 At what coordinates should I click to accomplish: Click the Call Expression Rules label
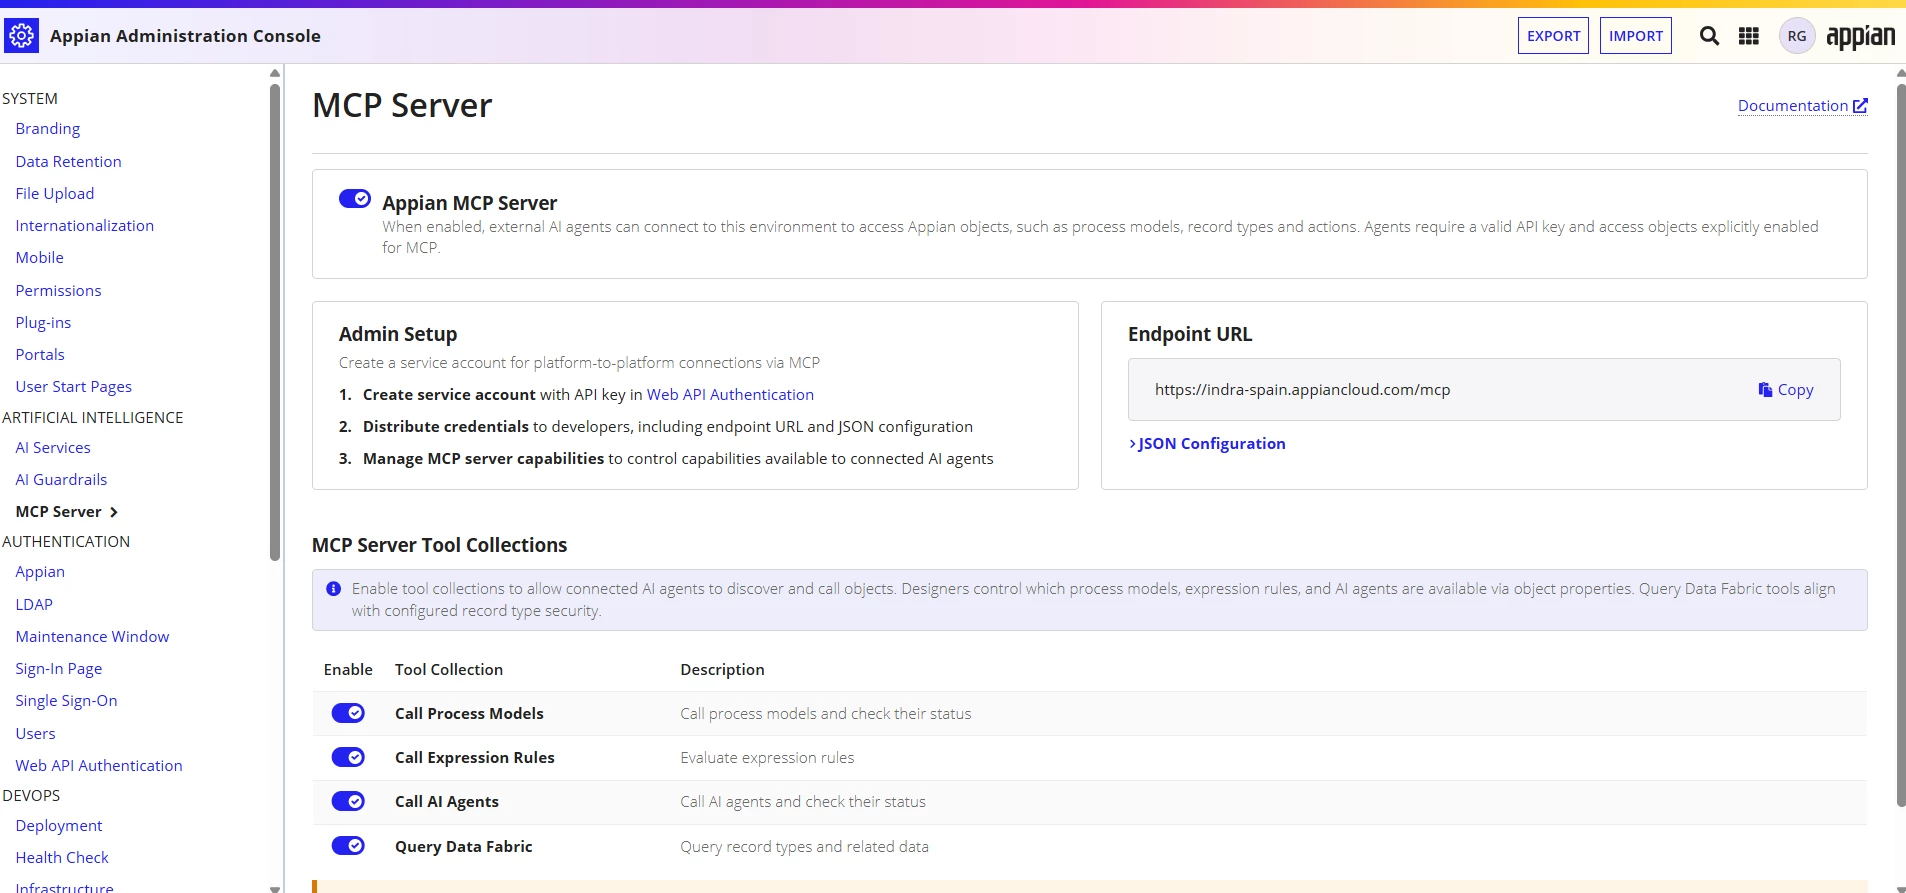pyautogui.click(x=475, y=758)
